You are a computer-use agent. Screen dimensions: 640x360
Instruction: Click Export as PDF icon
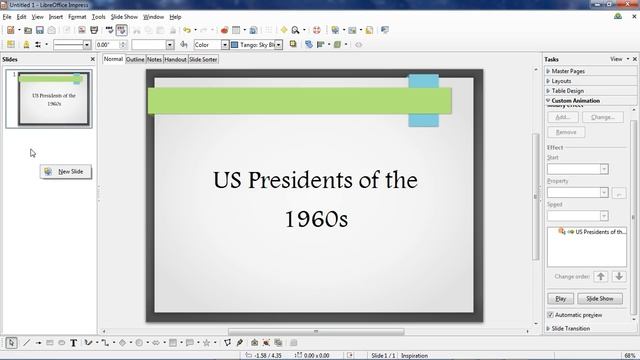tap(82, 30)
